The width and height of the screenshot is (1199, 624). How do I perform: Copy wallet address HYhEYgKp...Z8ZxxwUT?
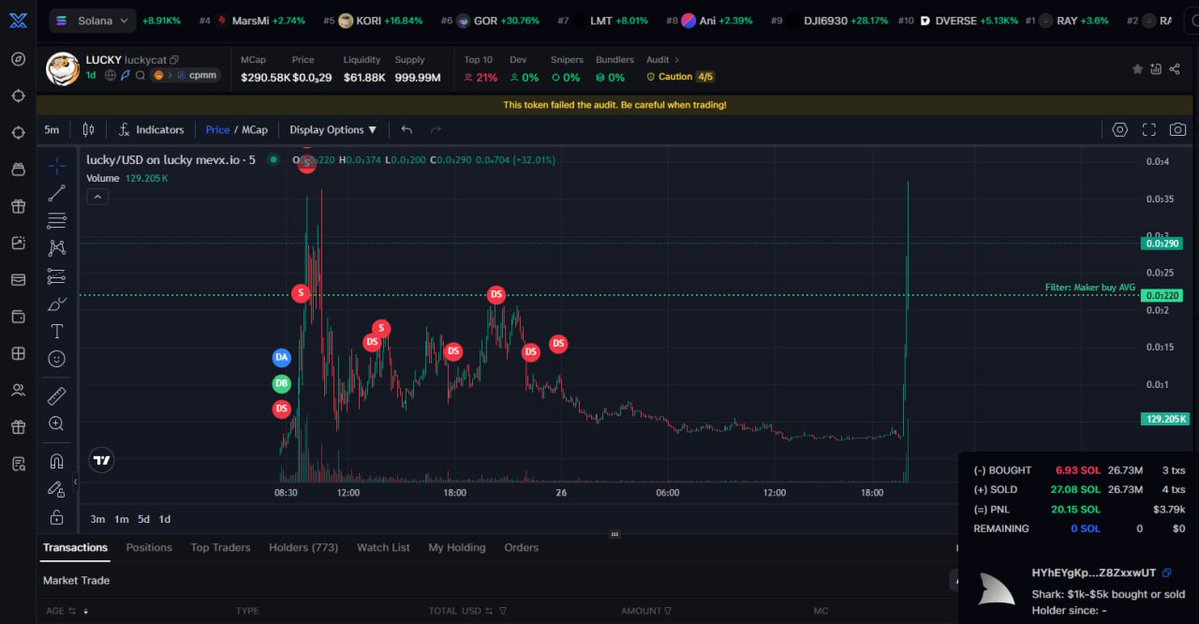click(x=1167, y=573)
